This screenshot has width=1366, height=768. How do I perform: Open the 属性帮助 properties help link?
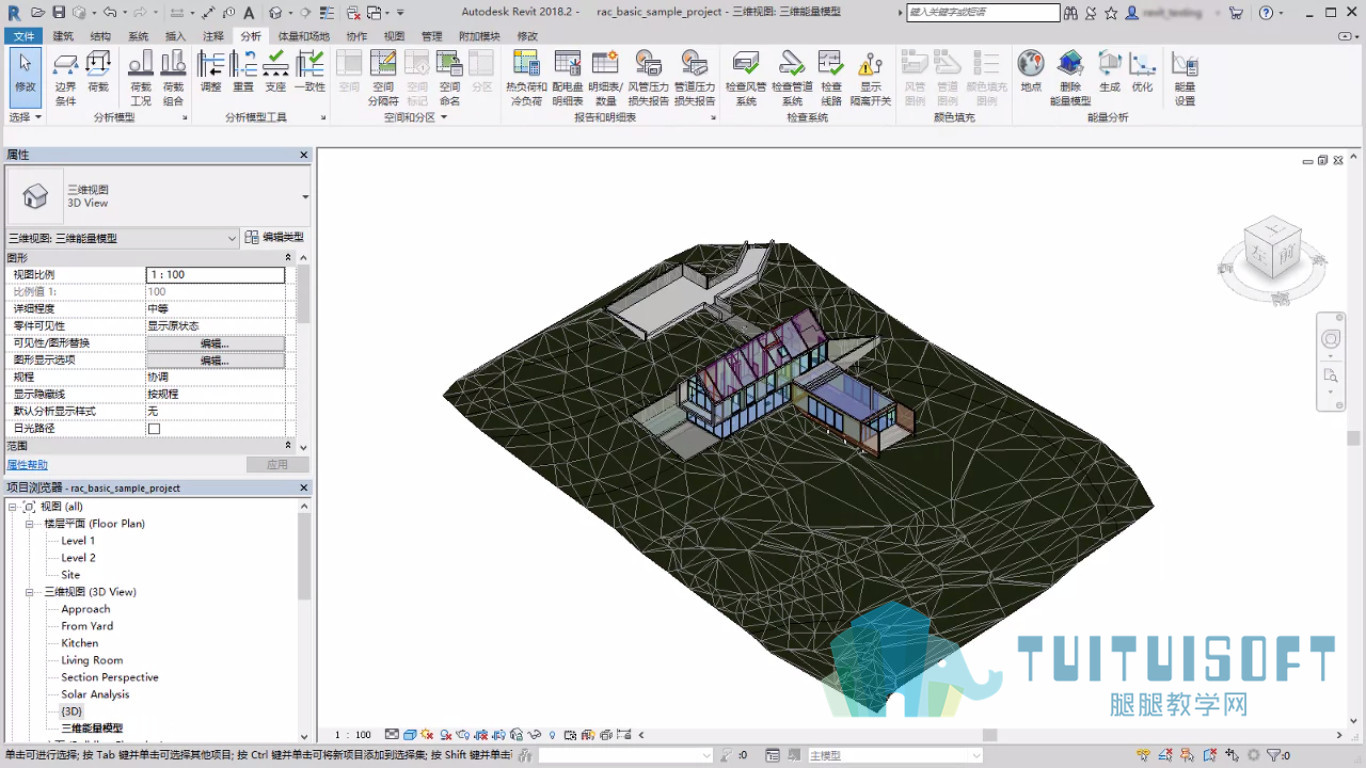click(x=28, y=465)
